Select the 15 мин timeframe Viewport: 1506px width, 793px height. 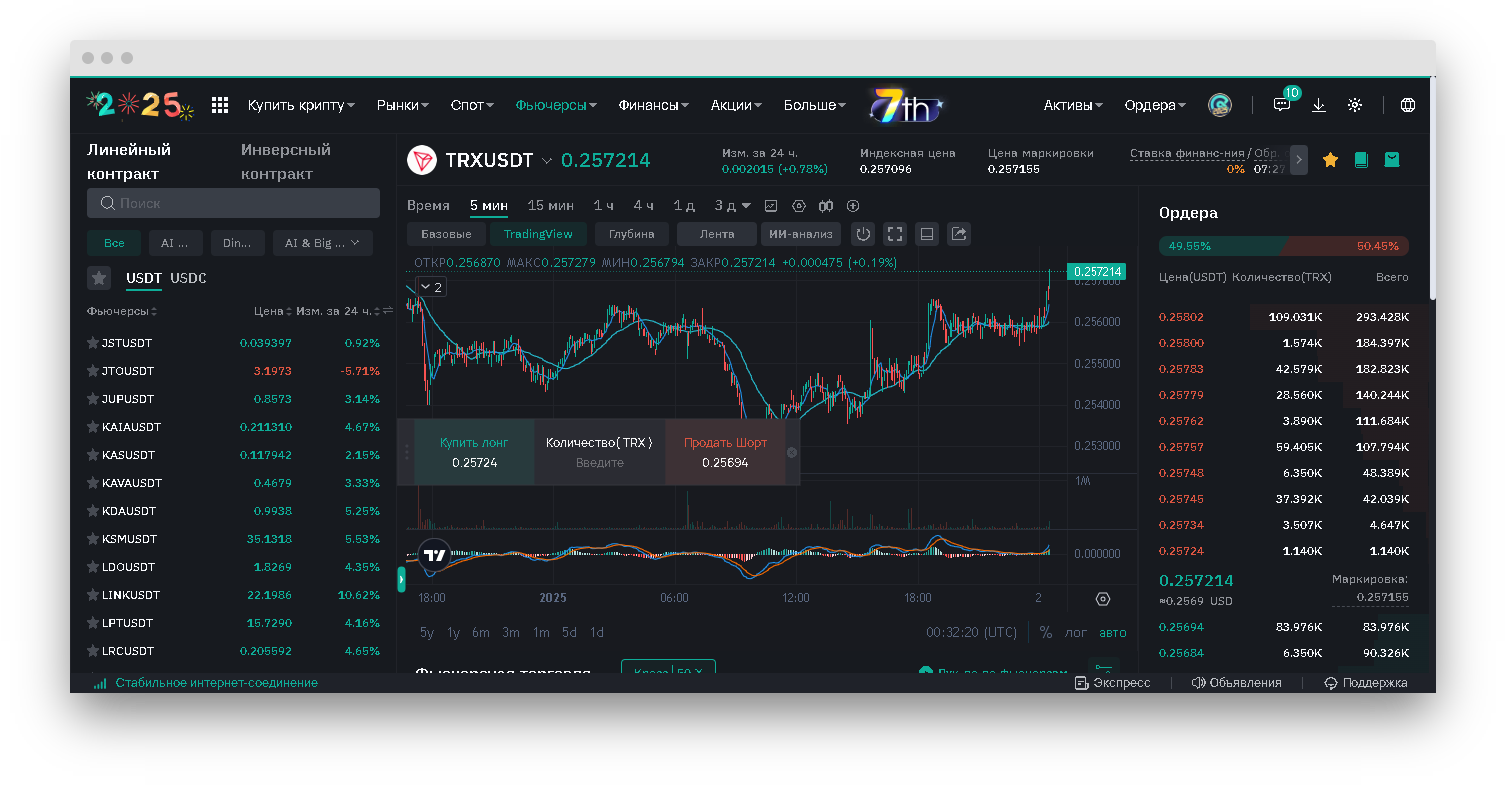point(550,205)
